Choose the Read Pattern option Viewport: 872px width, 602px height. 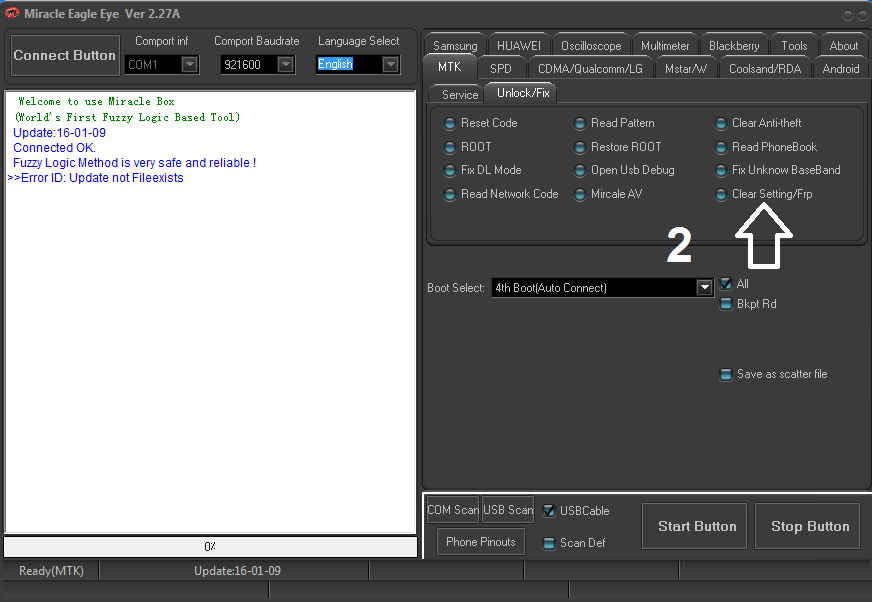615,123
